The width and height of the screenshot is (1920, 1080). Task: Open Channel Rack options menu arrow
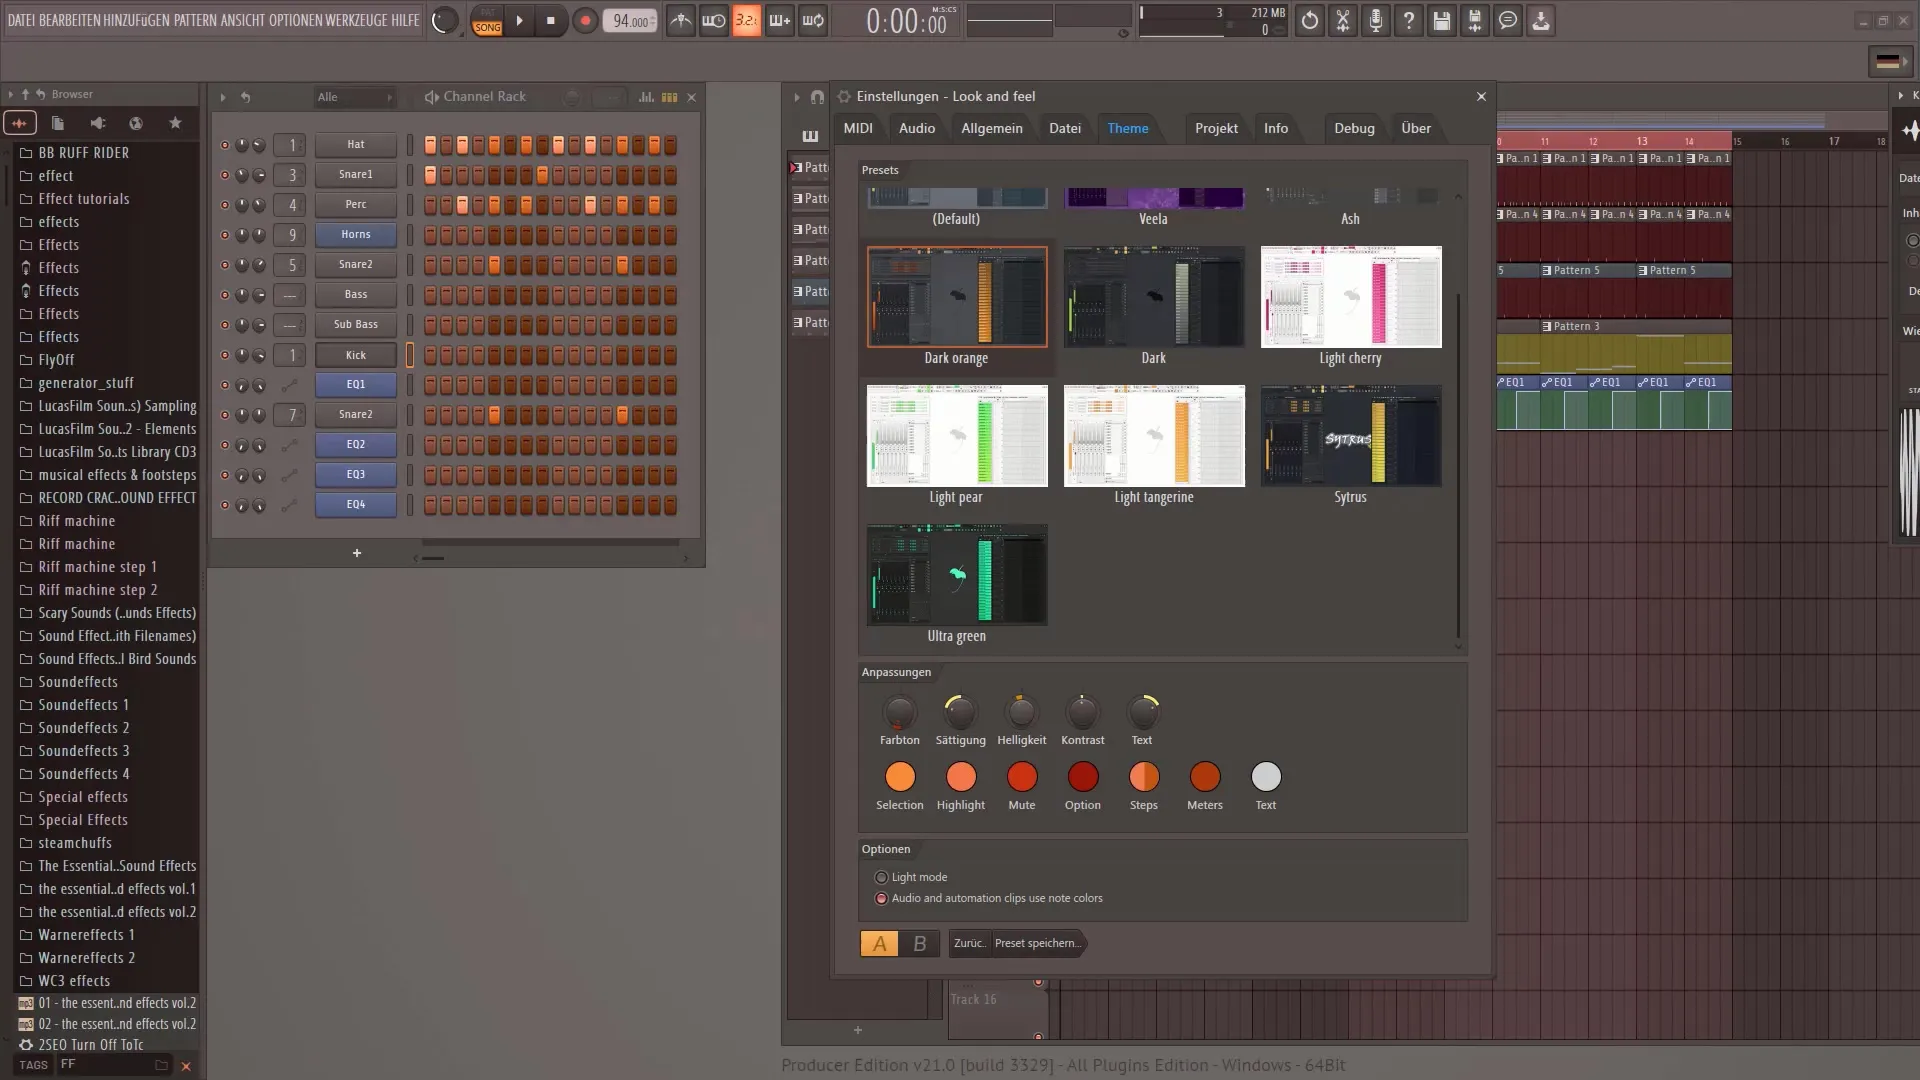(223, 97)
